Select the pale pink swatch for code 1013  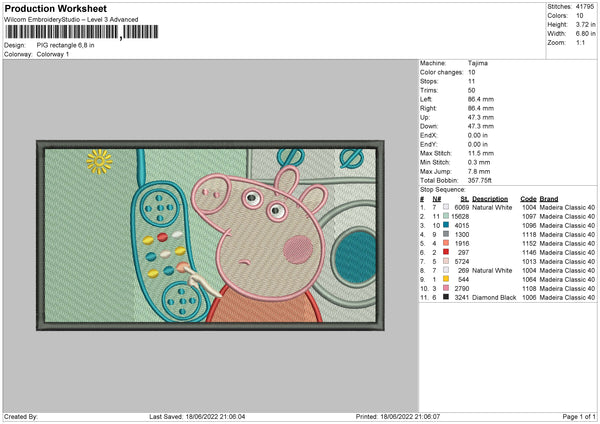click(x=446, y=261)
